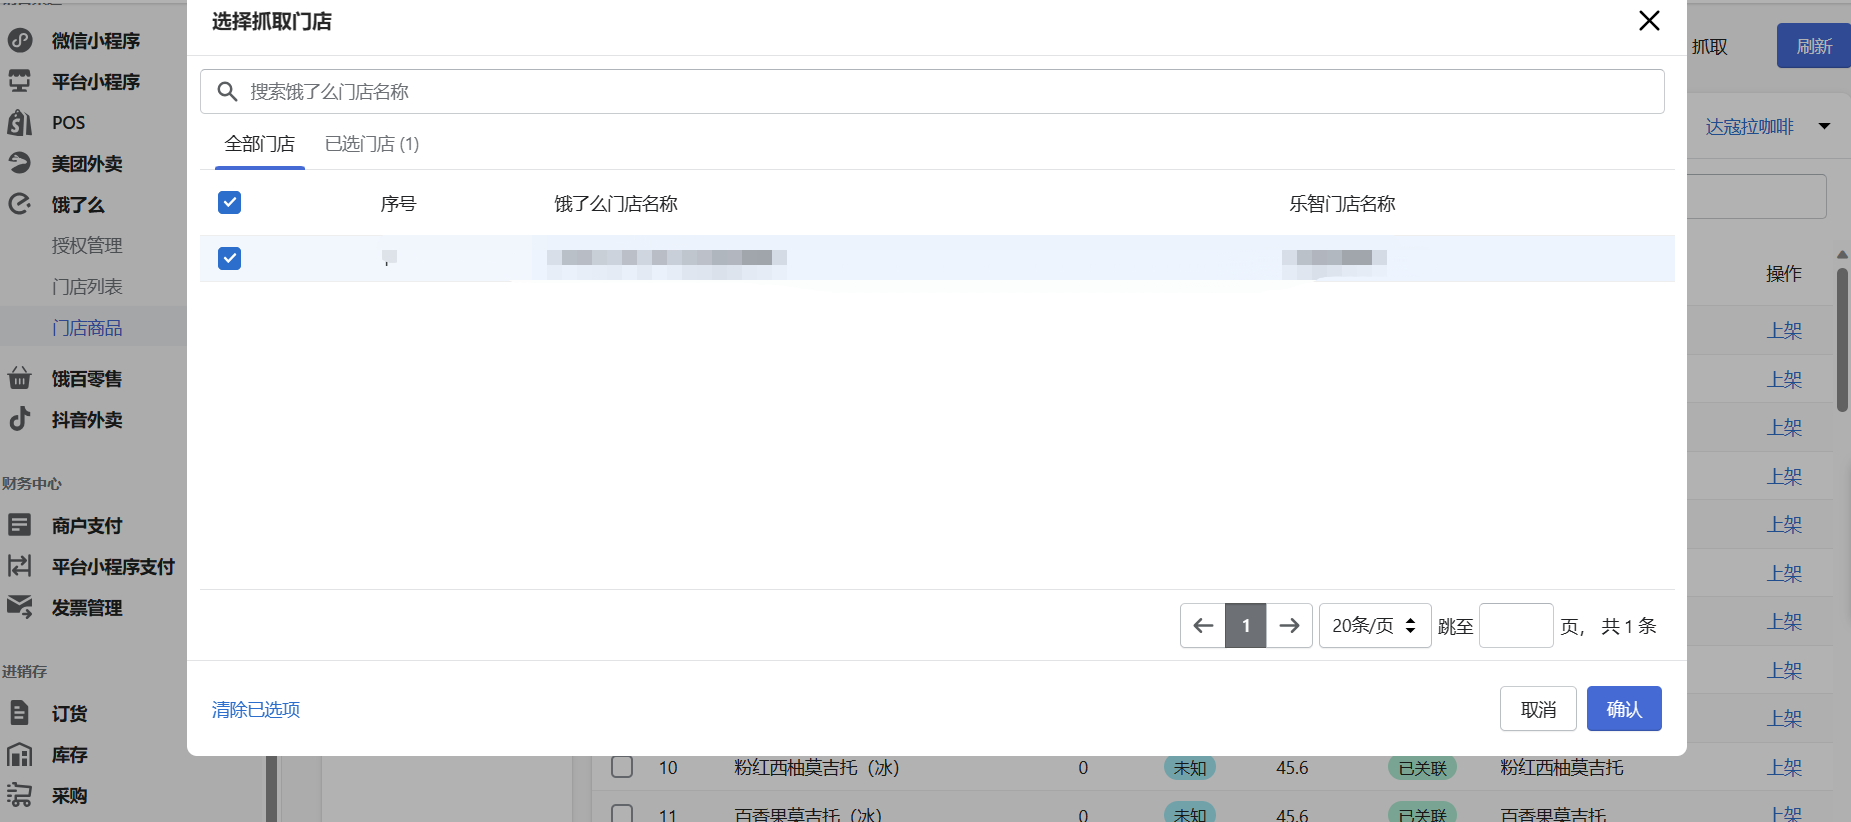
Task: Click 上架 link for 粉红西柚莫吉托 row
Action: click(1784, 768)
